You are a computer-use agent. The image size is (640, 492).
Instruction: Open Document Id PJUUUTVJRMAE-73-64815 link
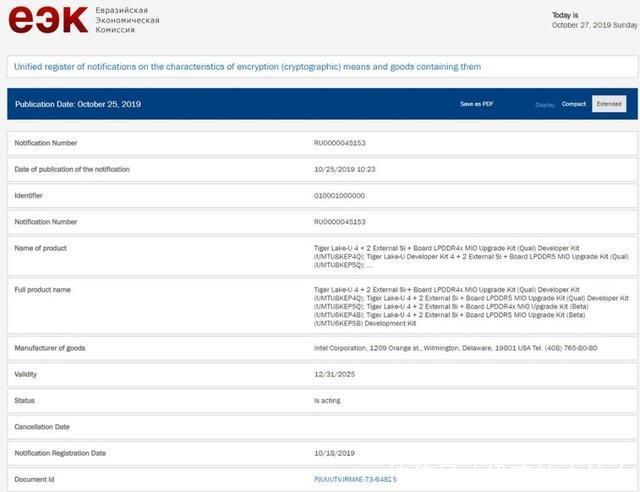point(355,479)
